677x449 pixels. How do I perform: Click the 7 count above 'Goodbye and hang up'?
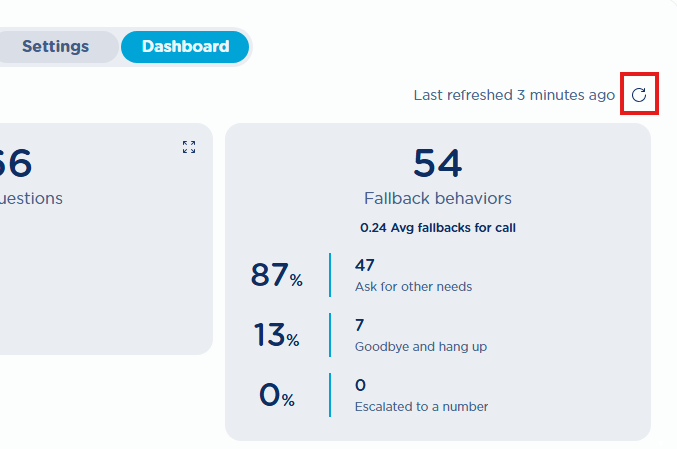[x=360, y=326]
